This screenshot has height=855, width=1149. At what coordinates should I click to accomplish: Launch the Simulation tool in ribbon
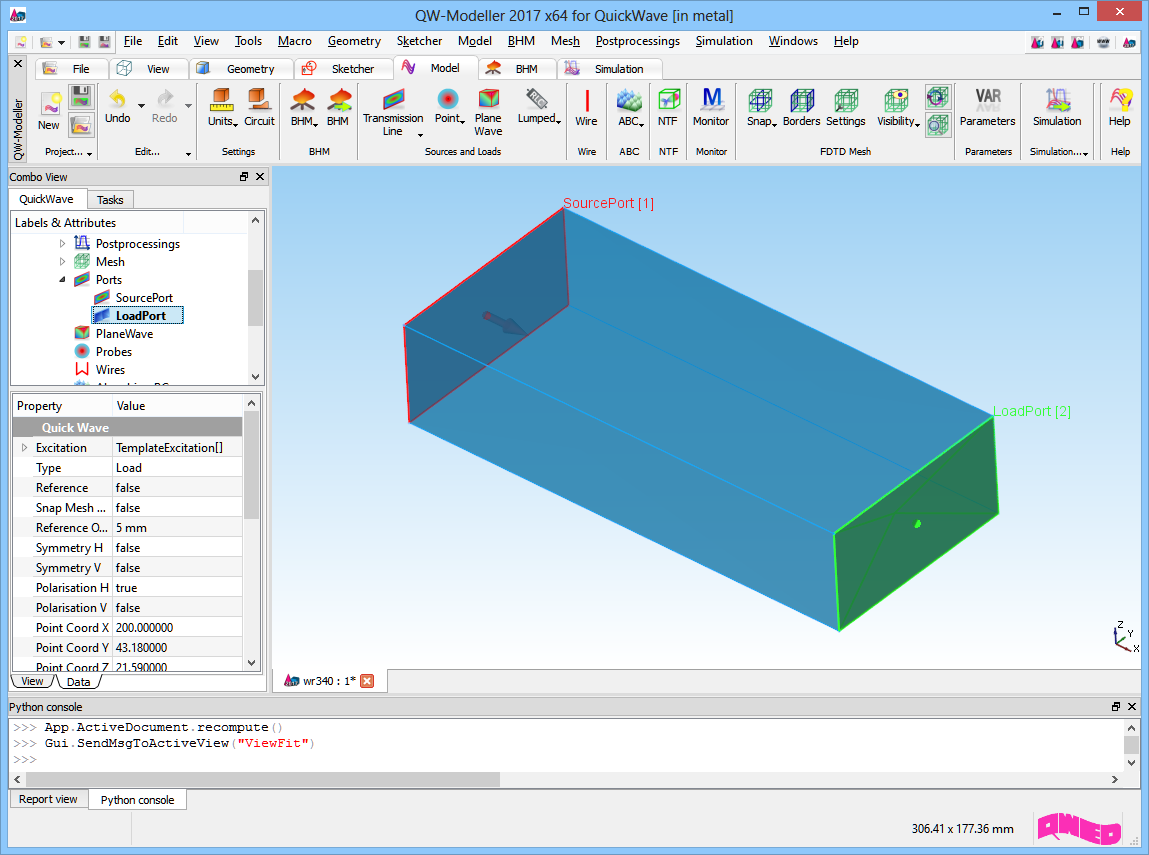pyautogui.click(x=1057, y=107)
